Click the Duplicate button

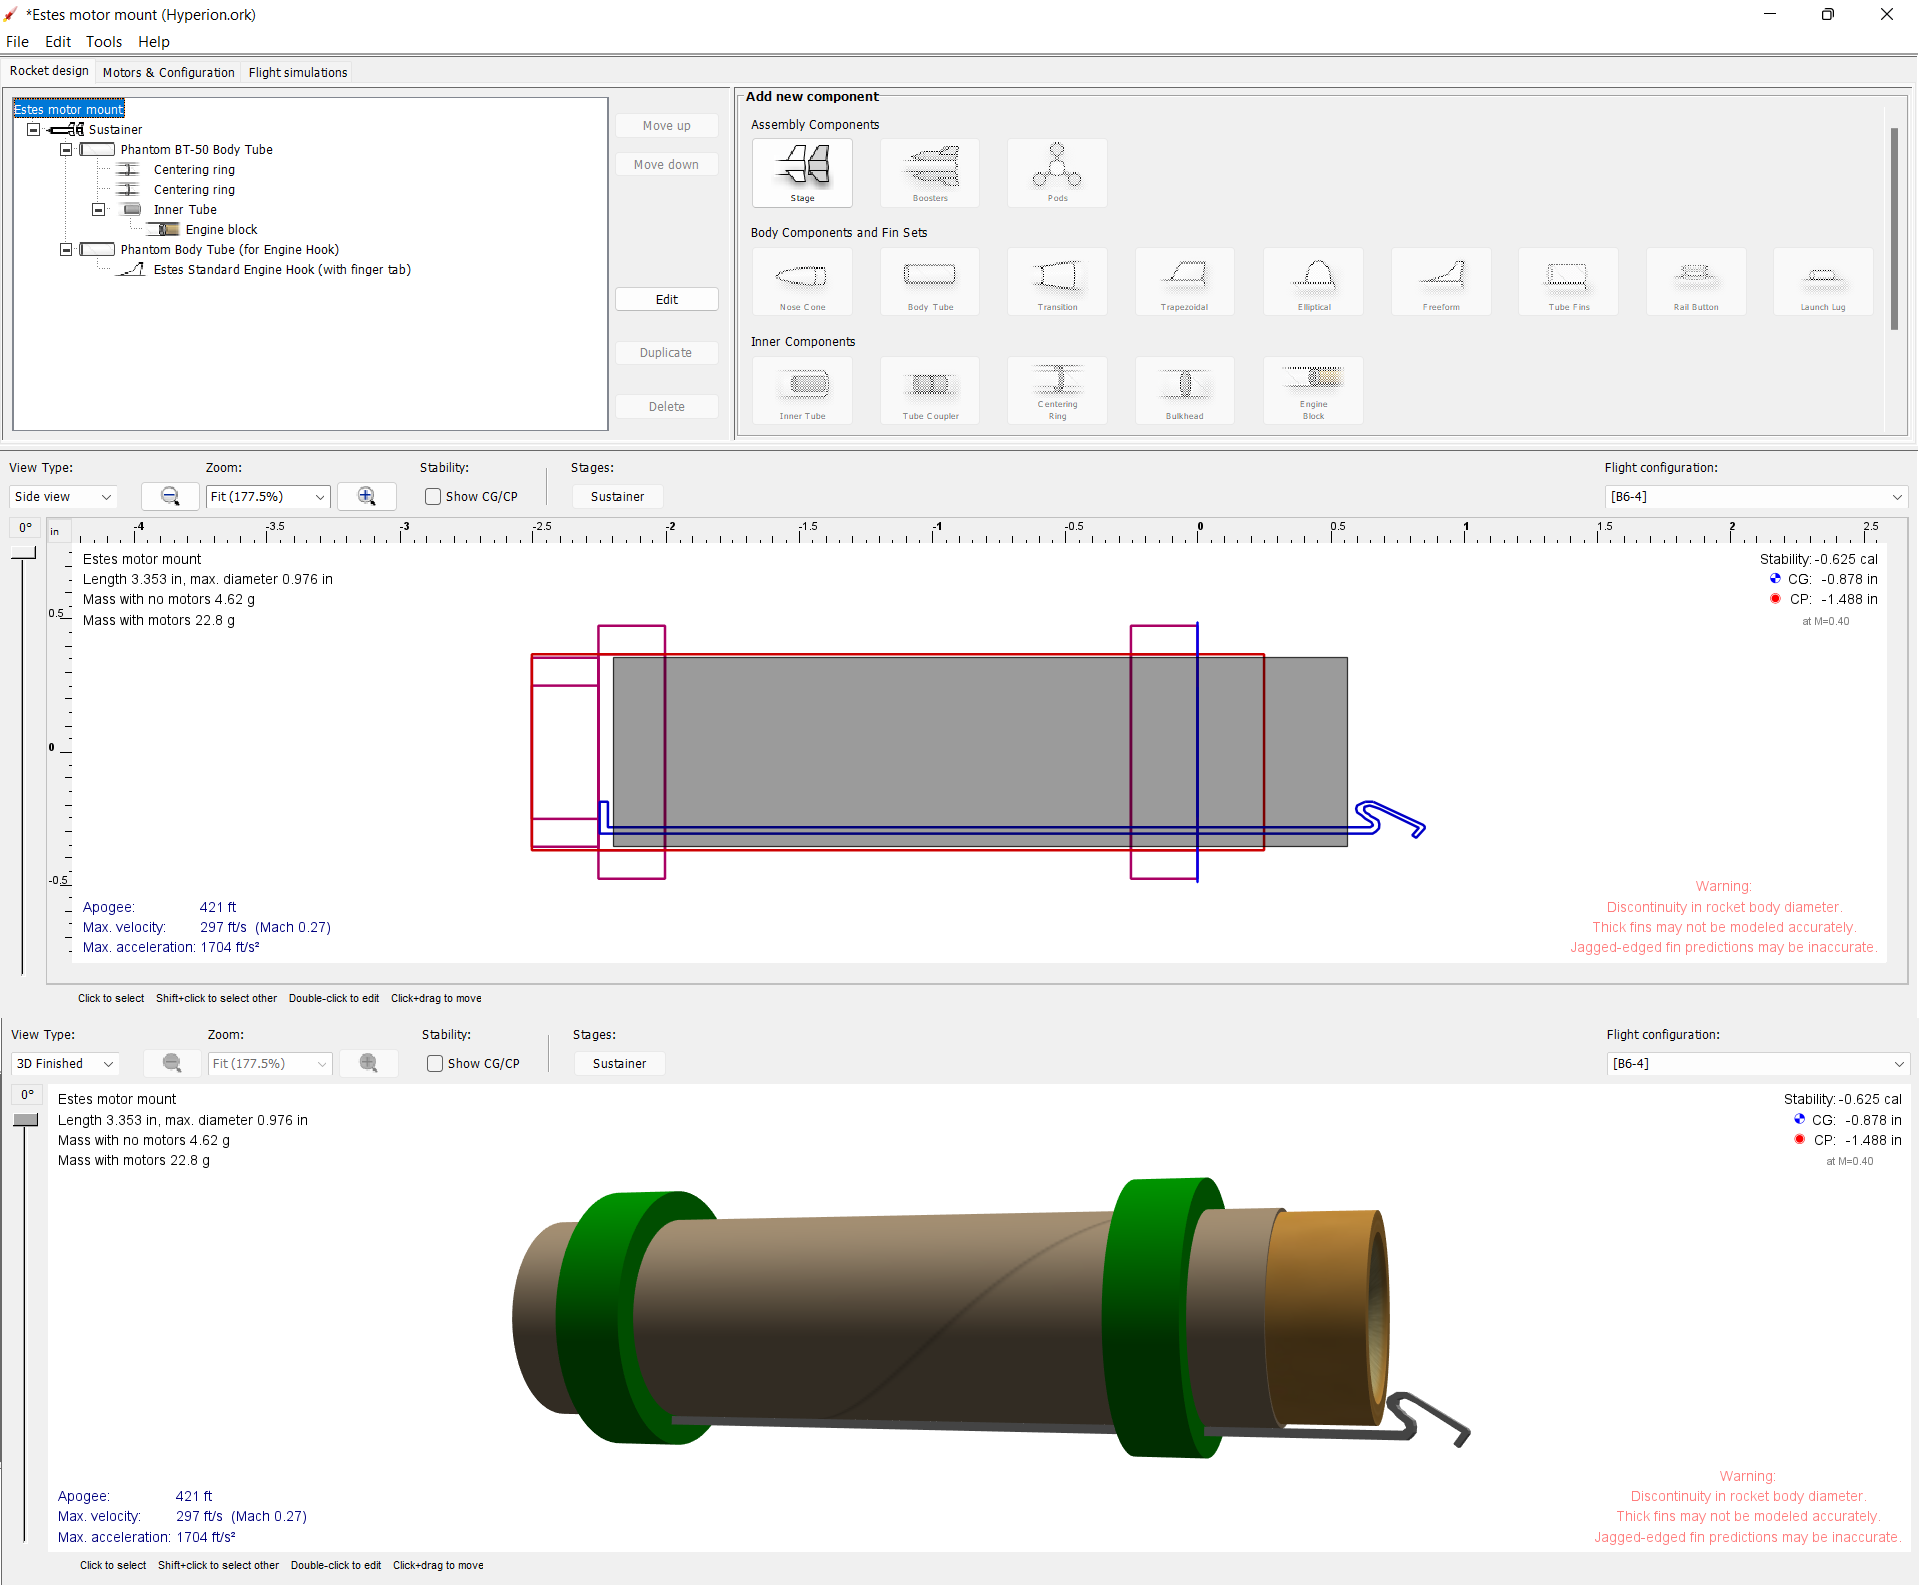tap(666, 352)
